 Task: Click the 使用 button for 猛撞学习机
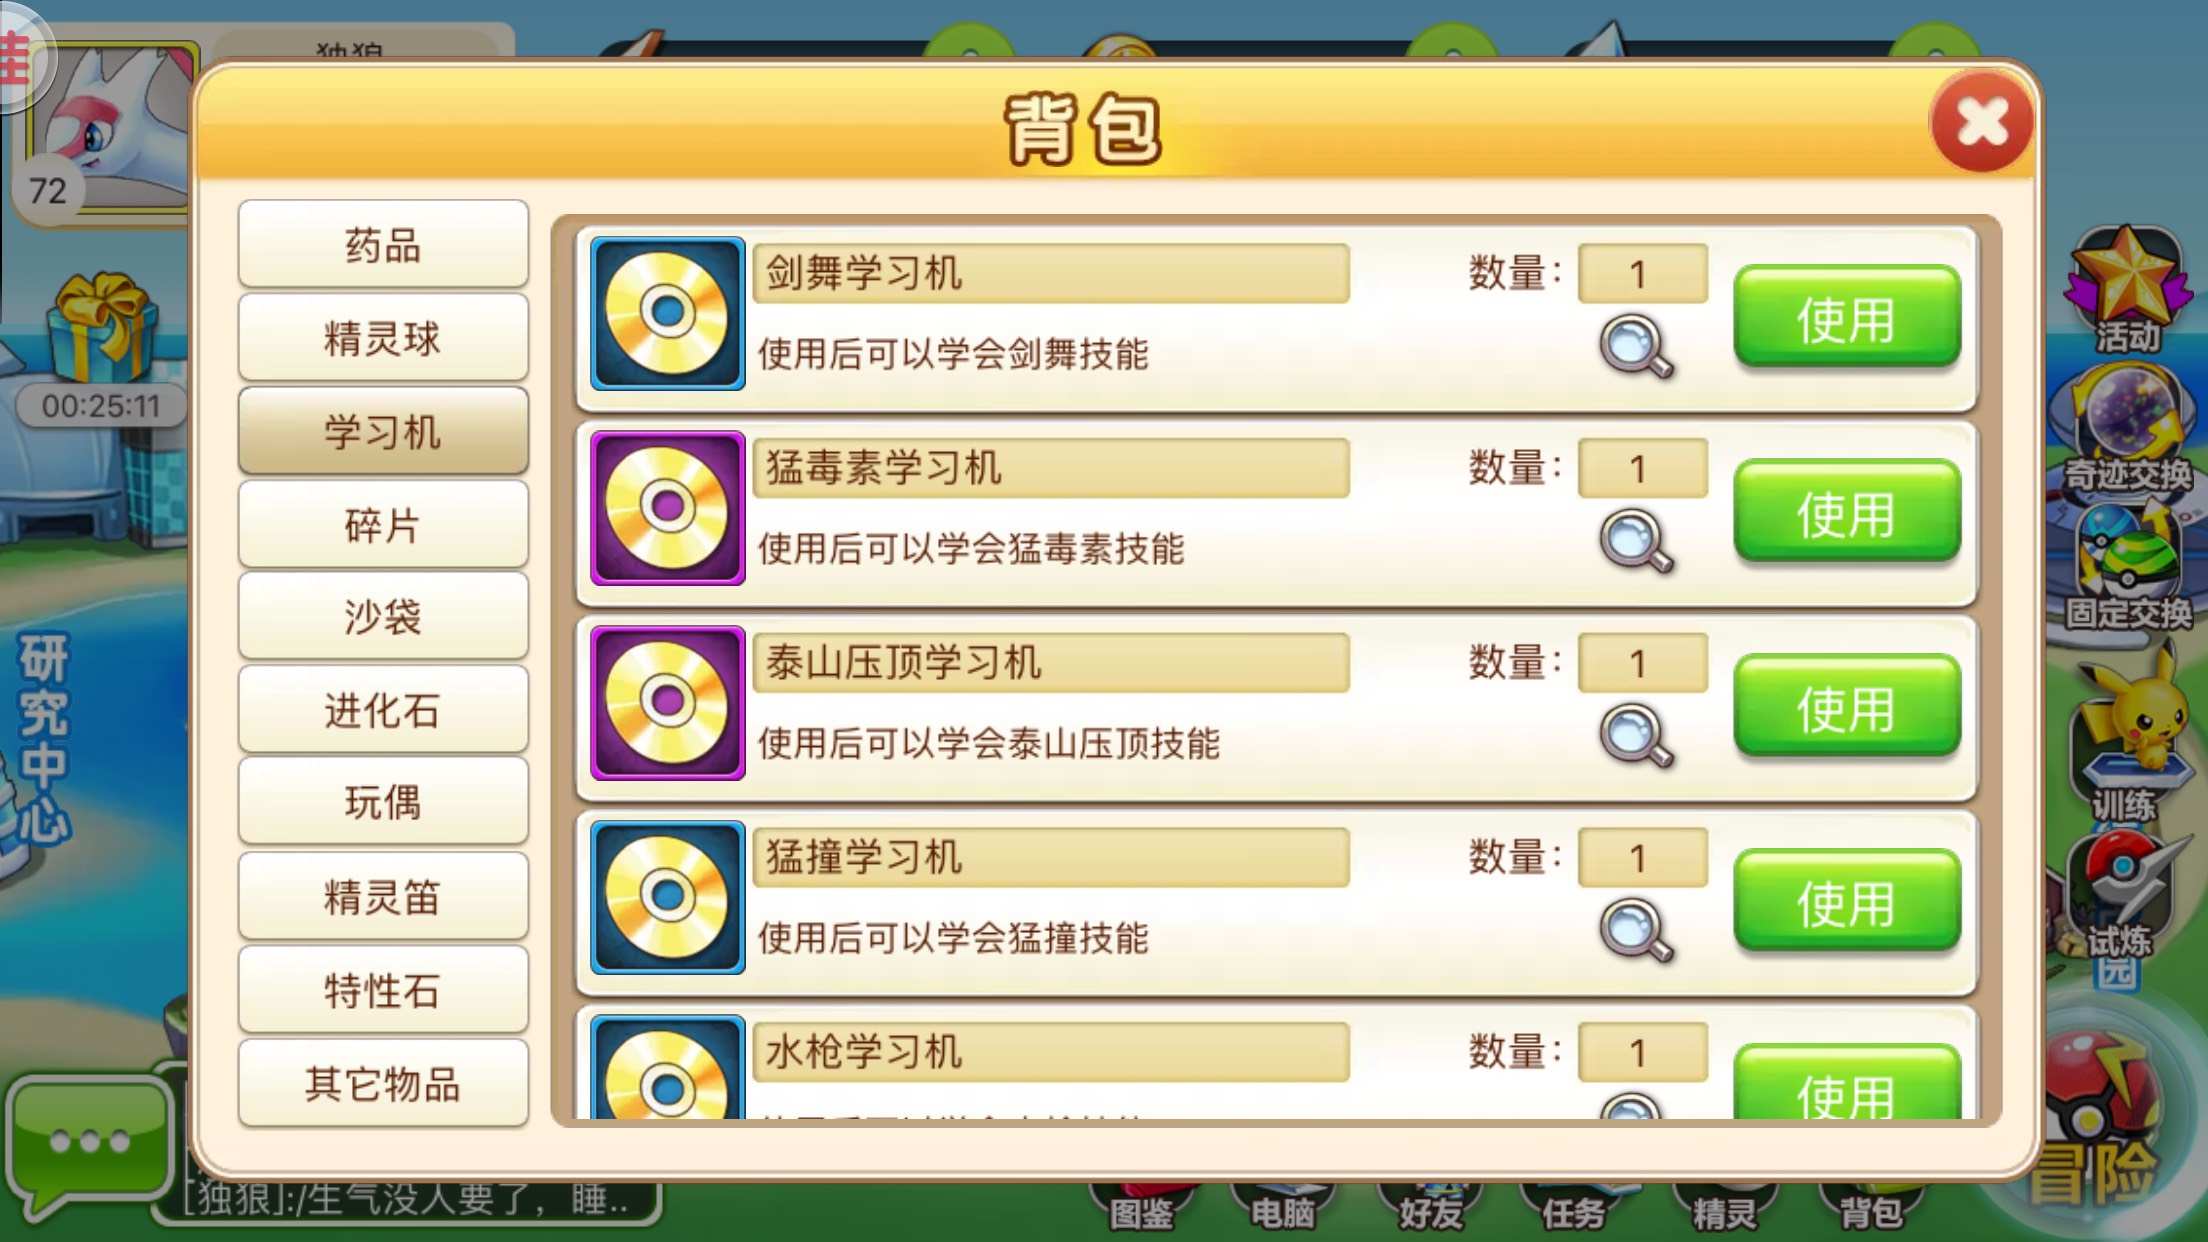pyautogui.click(x=1846, y=902)
